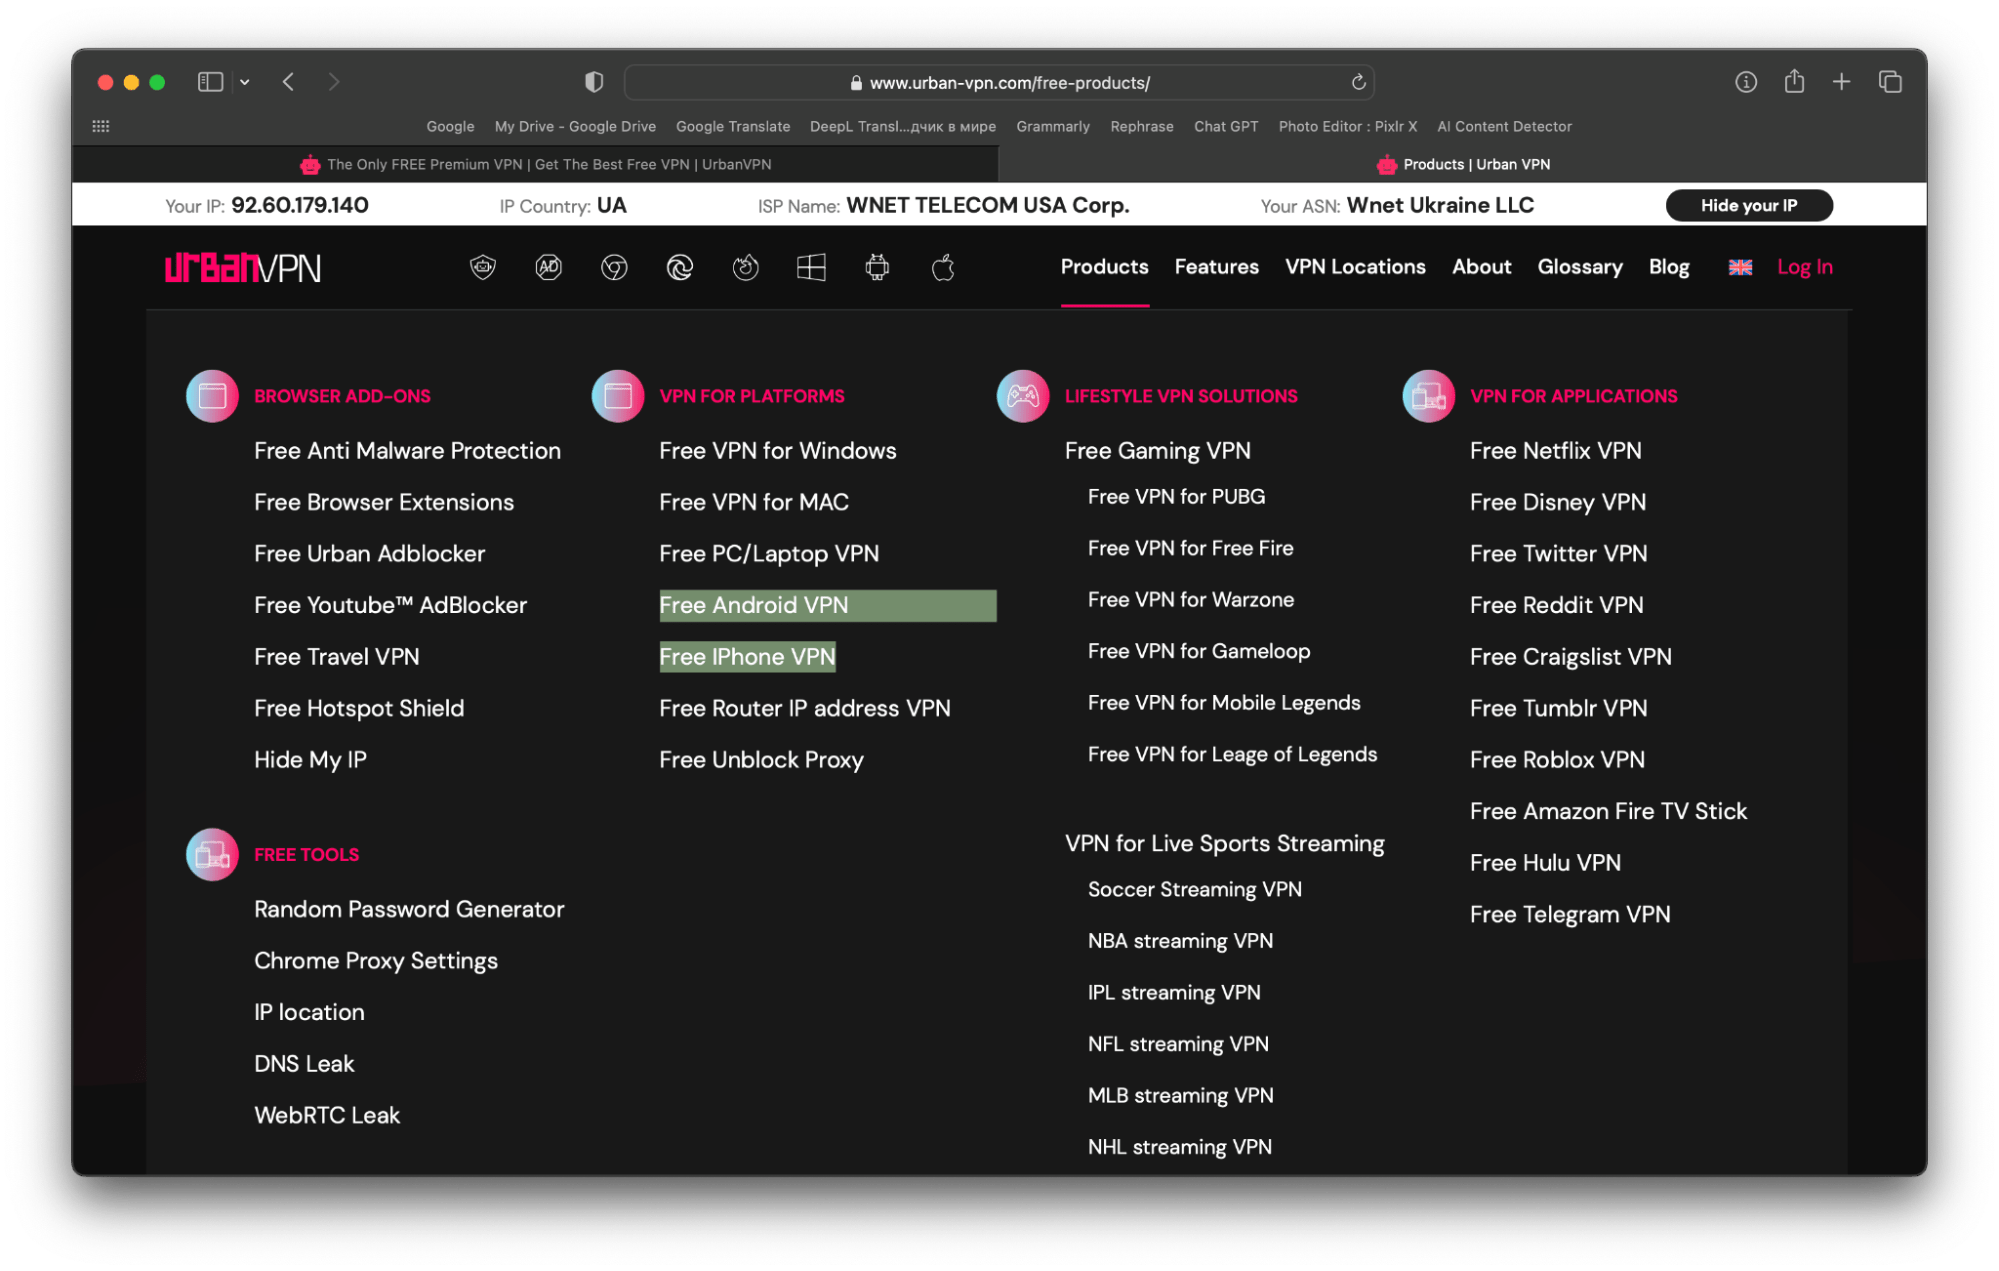Click the robot shield icon in navbar
The height and width of the screenshot is (1271, 1999).
click(x=483, y=267)
